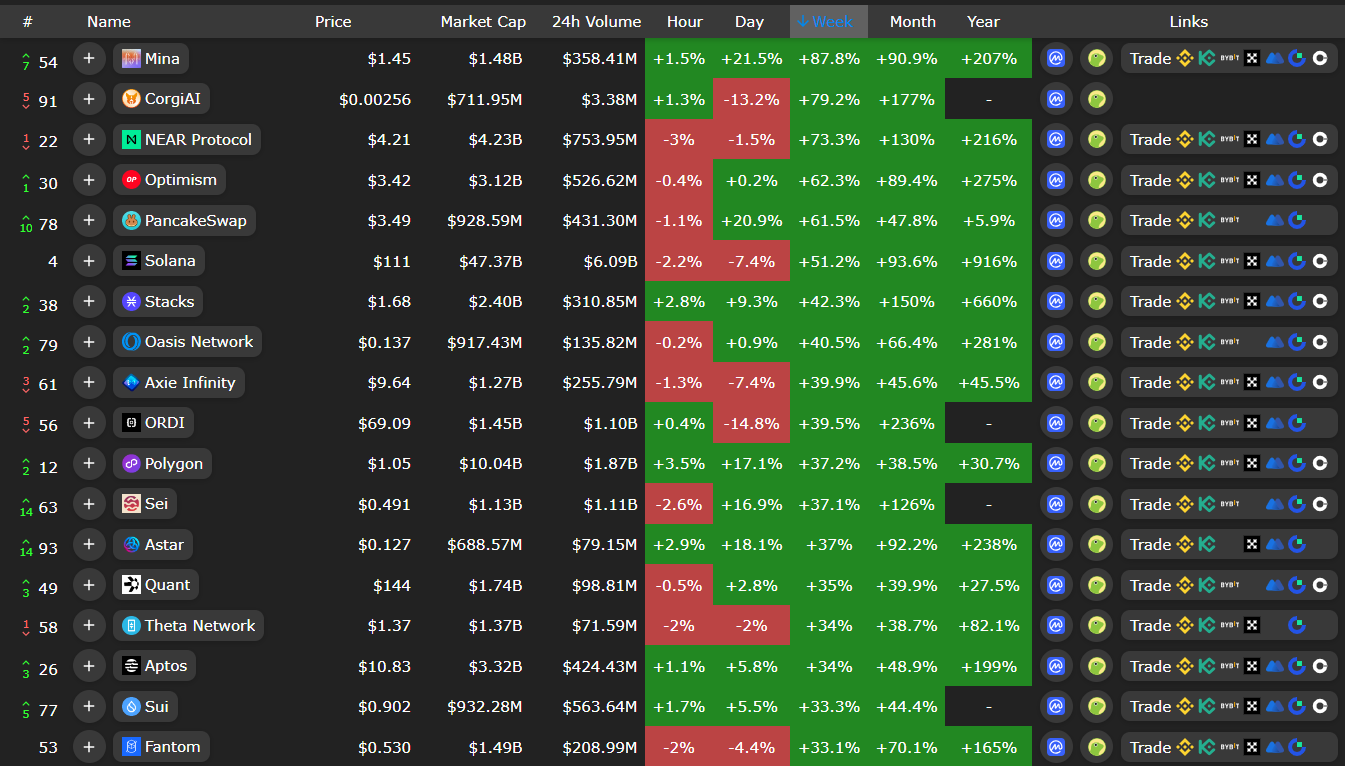Trade Optimism on KuCoin

click(1207, 180)
